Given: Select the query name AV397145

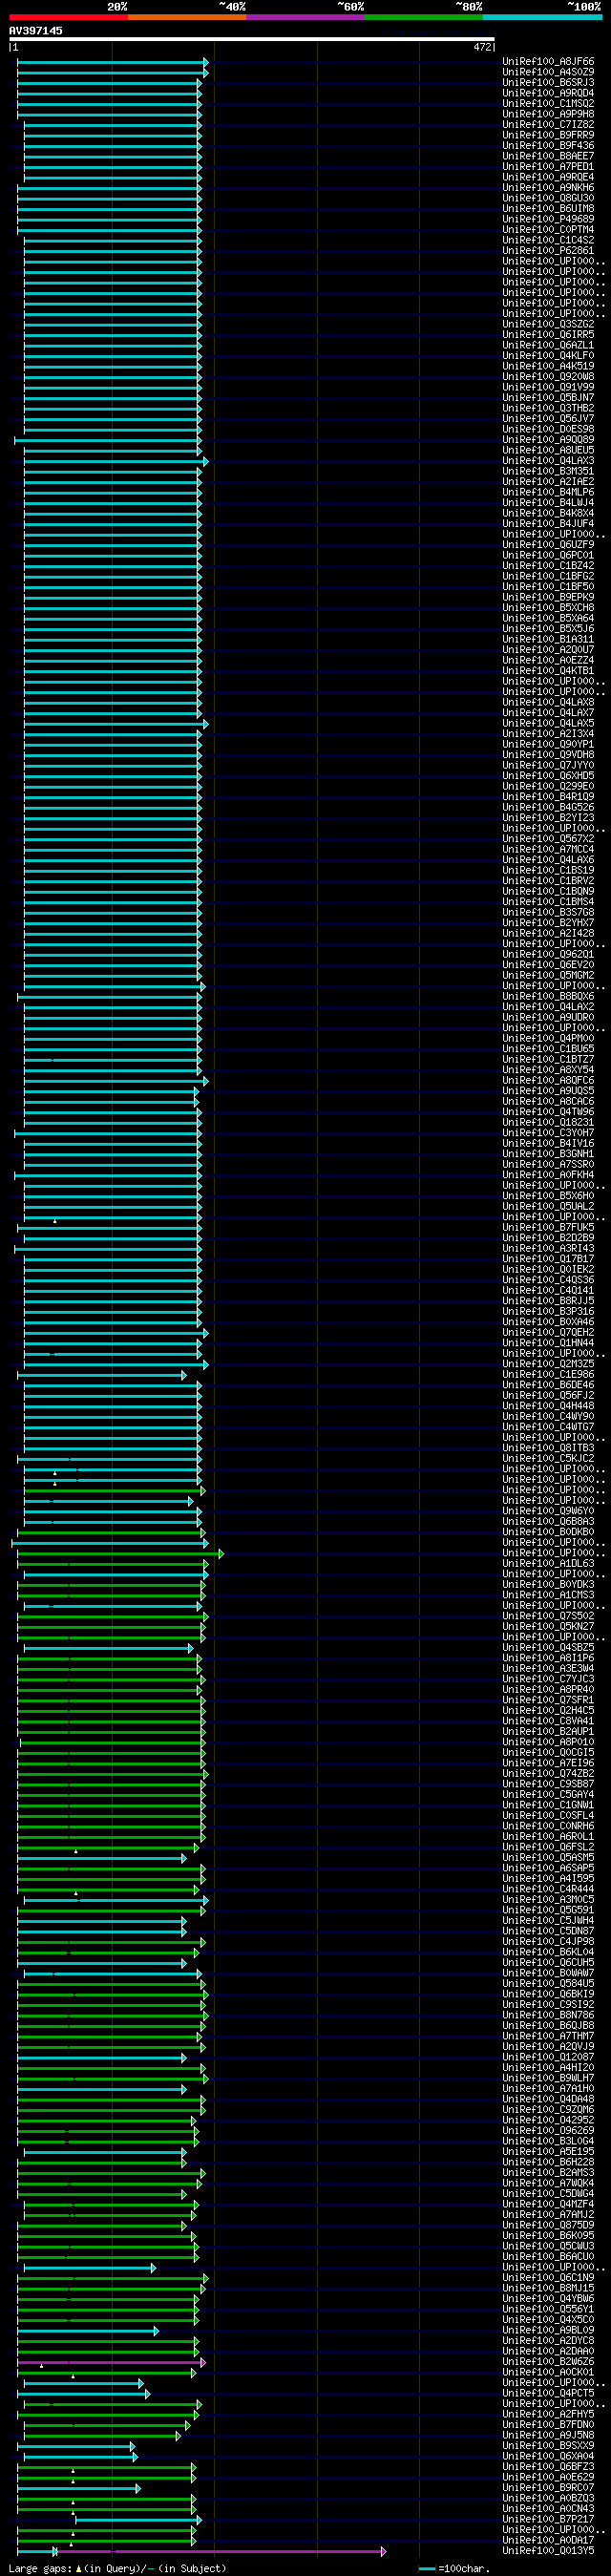Looking at the screenshot, I should tap(35, 30).
